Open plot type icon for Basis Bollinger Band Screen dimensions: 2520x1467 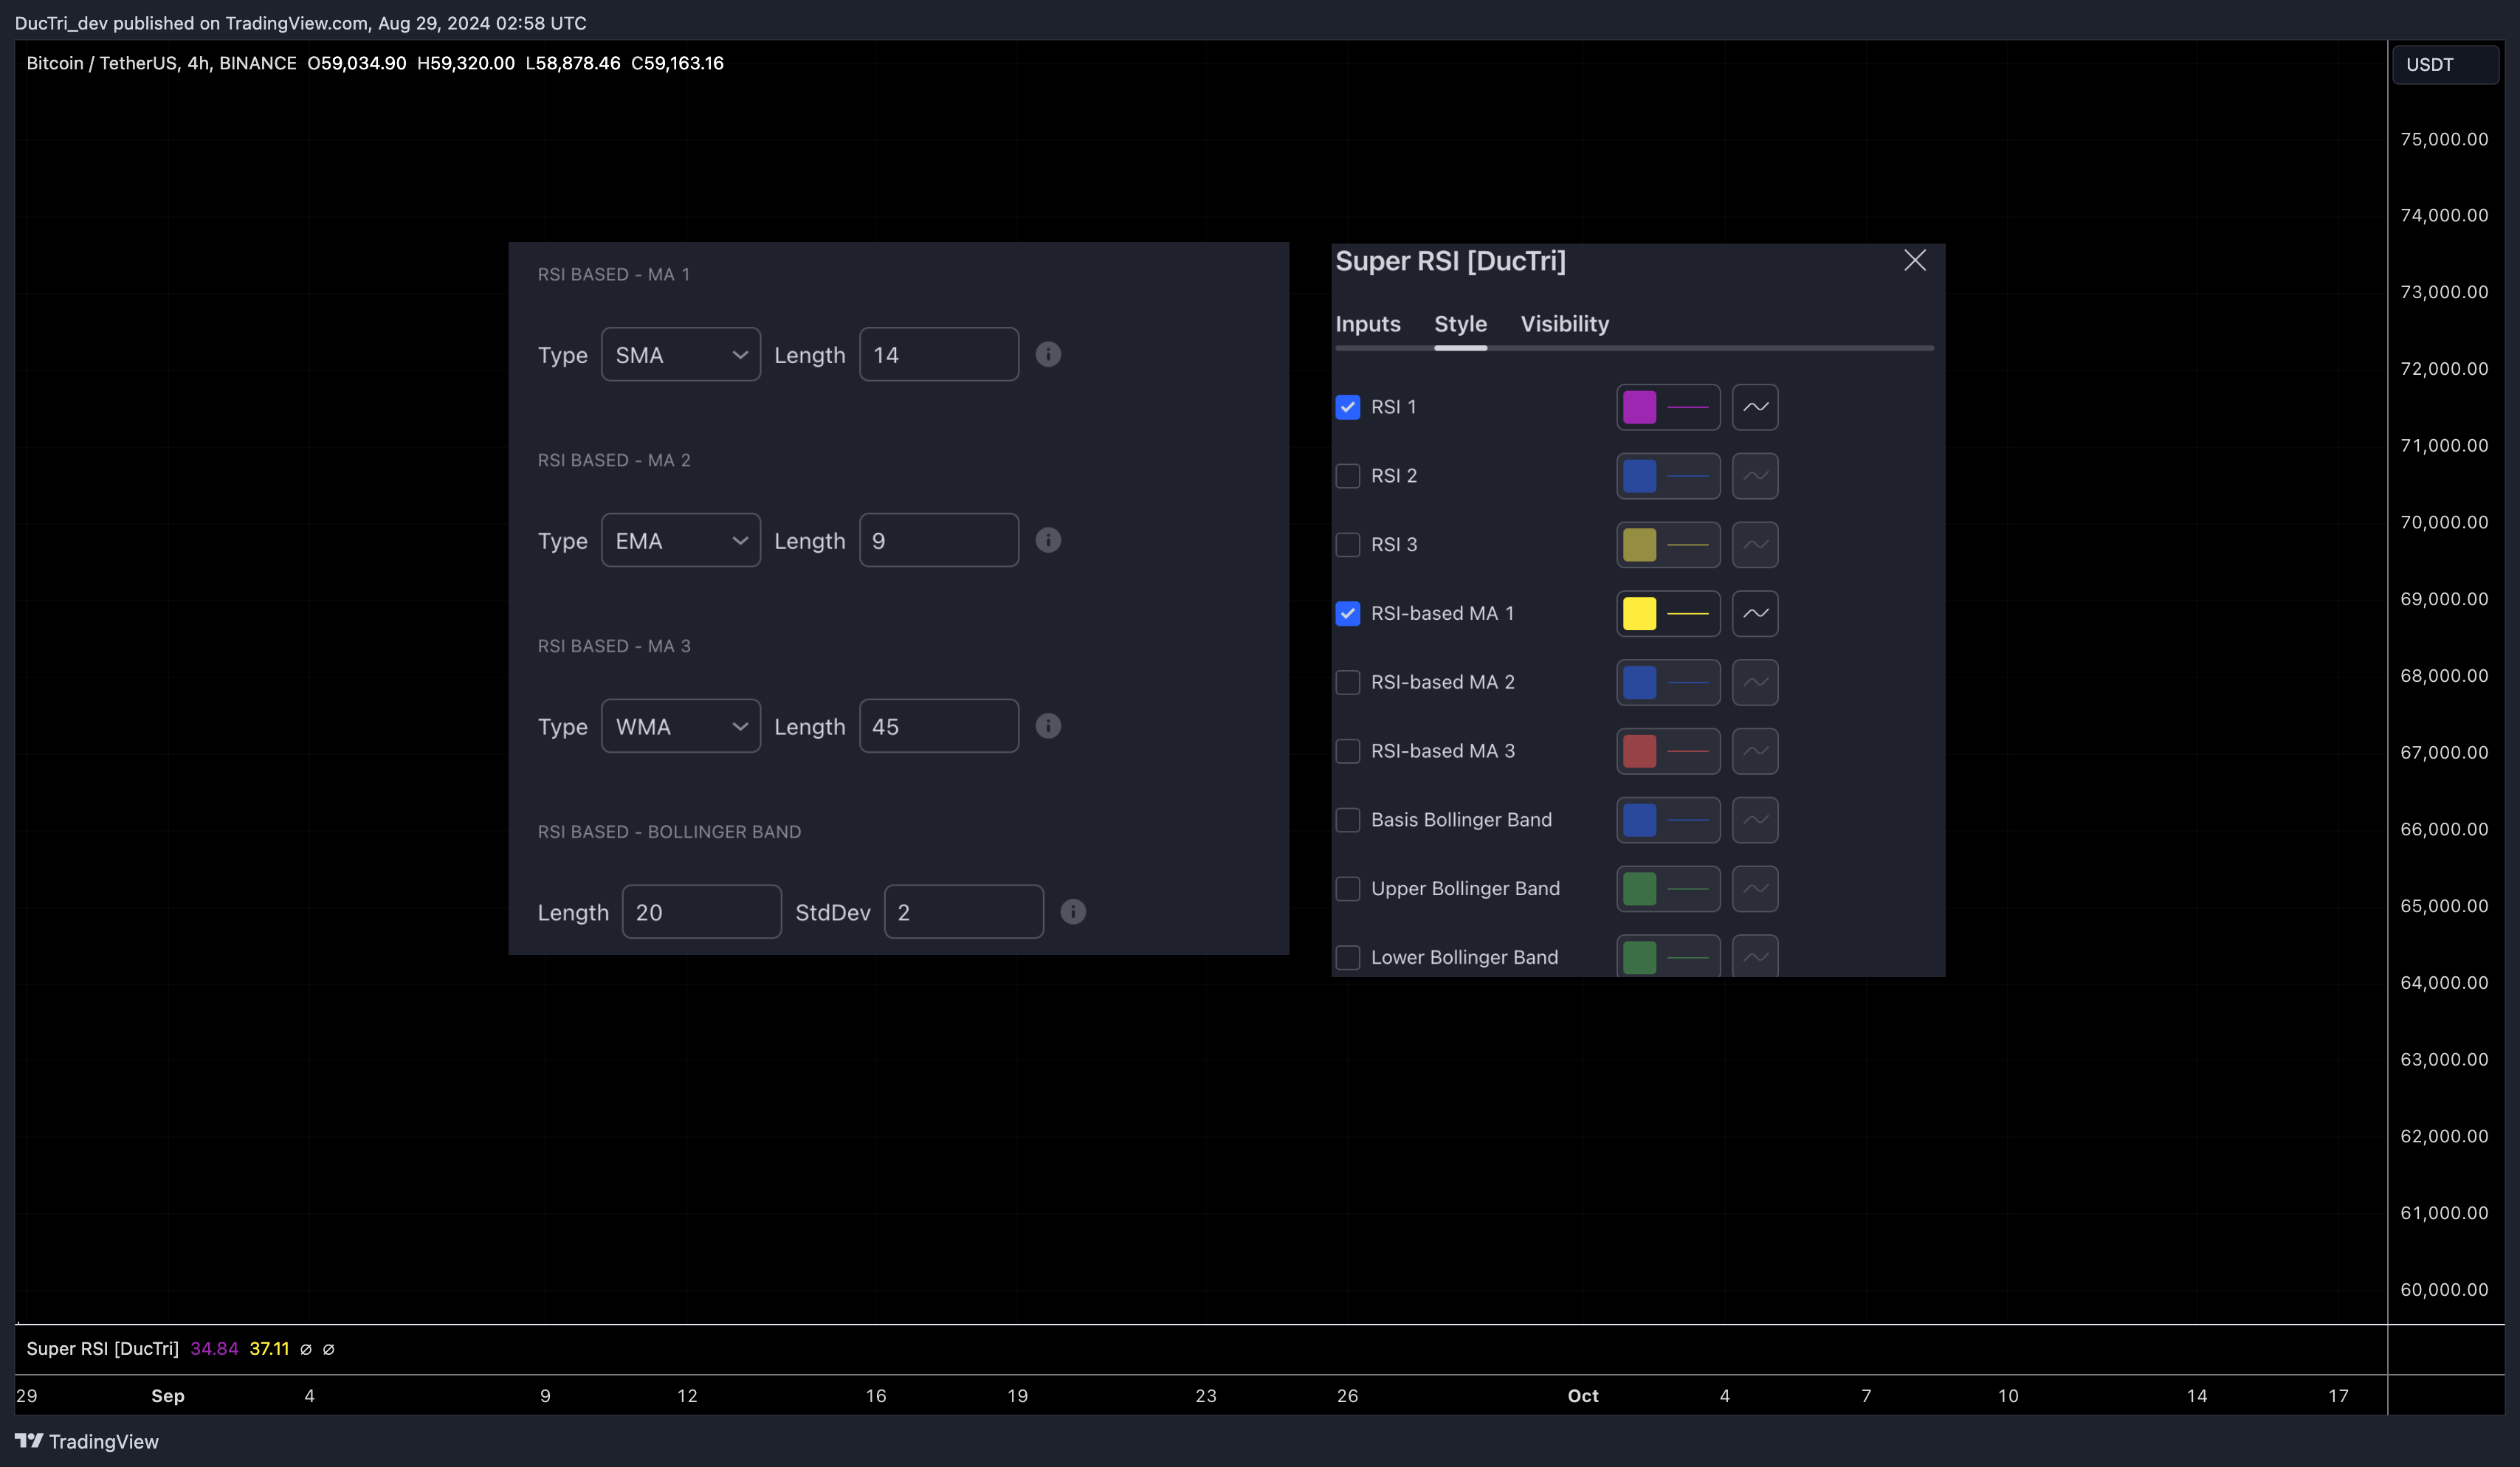click(1755, 820)
